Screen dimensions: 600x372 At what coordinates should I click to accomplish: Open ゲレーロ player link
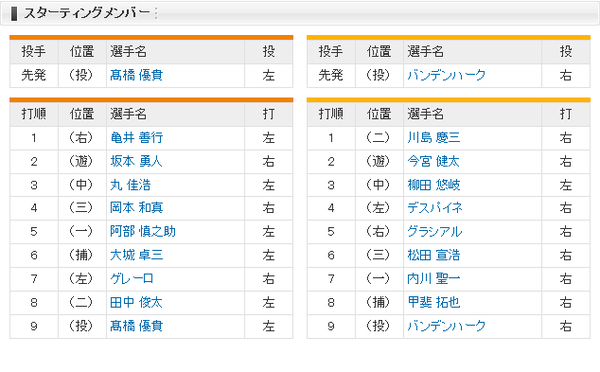(x=132, y=279)
